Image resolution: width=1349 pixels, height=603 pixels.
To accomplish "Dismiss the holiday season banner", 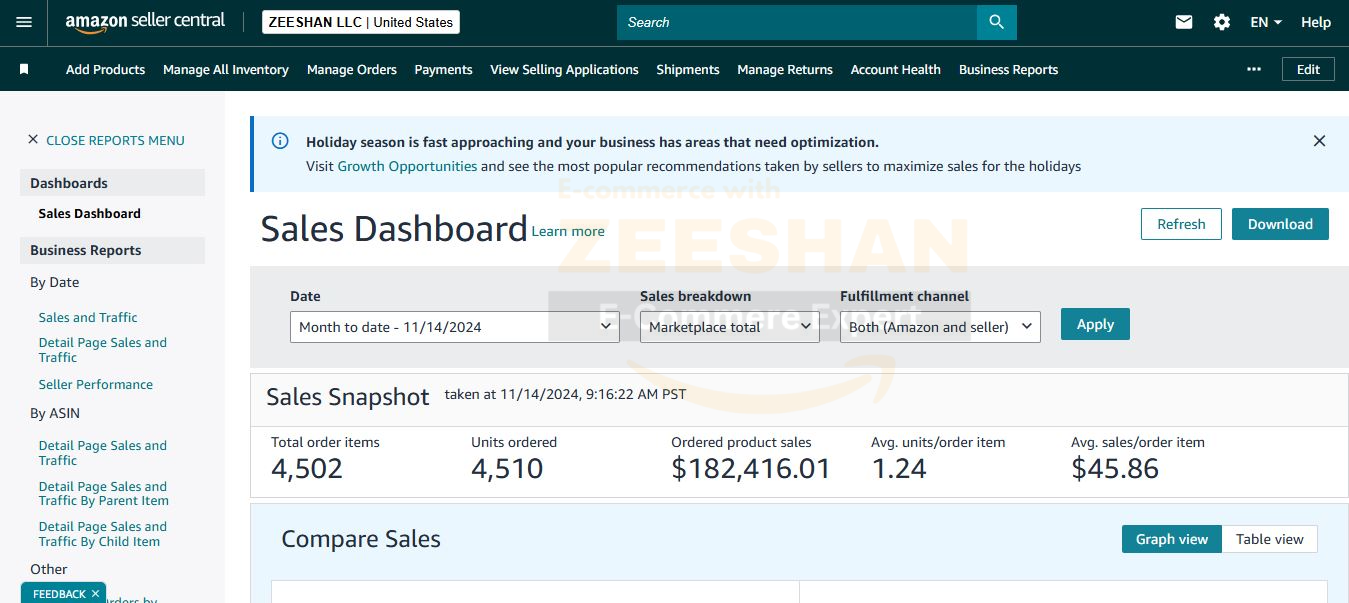I will point(1319,141).
